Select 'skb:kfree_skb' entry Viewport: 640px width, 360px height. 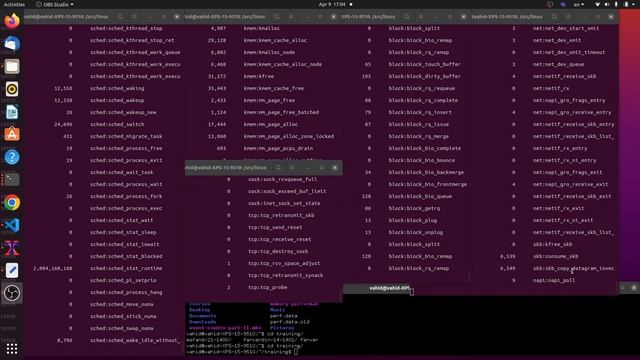pyautogui.click(x=552, y=244)
